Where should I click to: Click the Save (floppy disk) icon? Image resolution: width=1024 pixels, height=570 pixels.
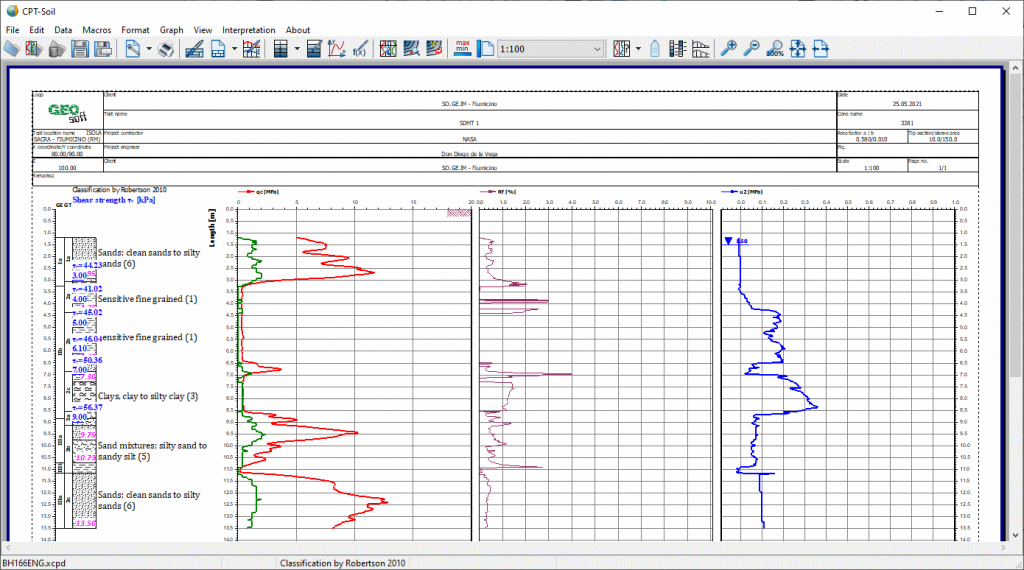click(82, 48)
